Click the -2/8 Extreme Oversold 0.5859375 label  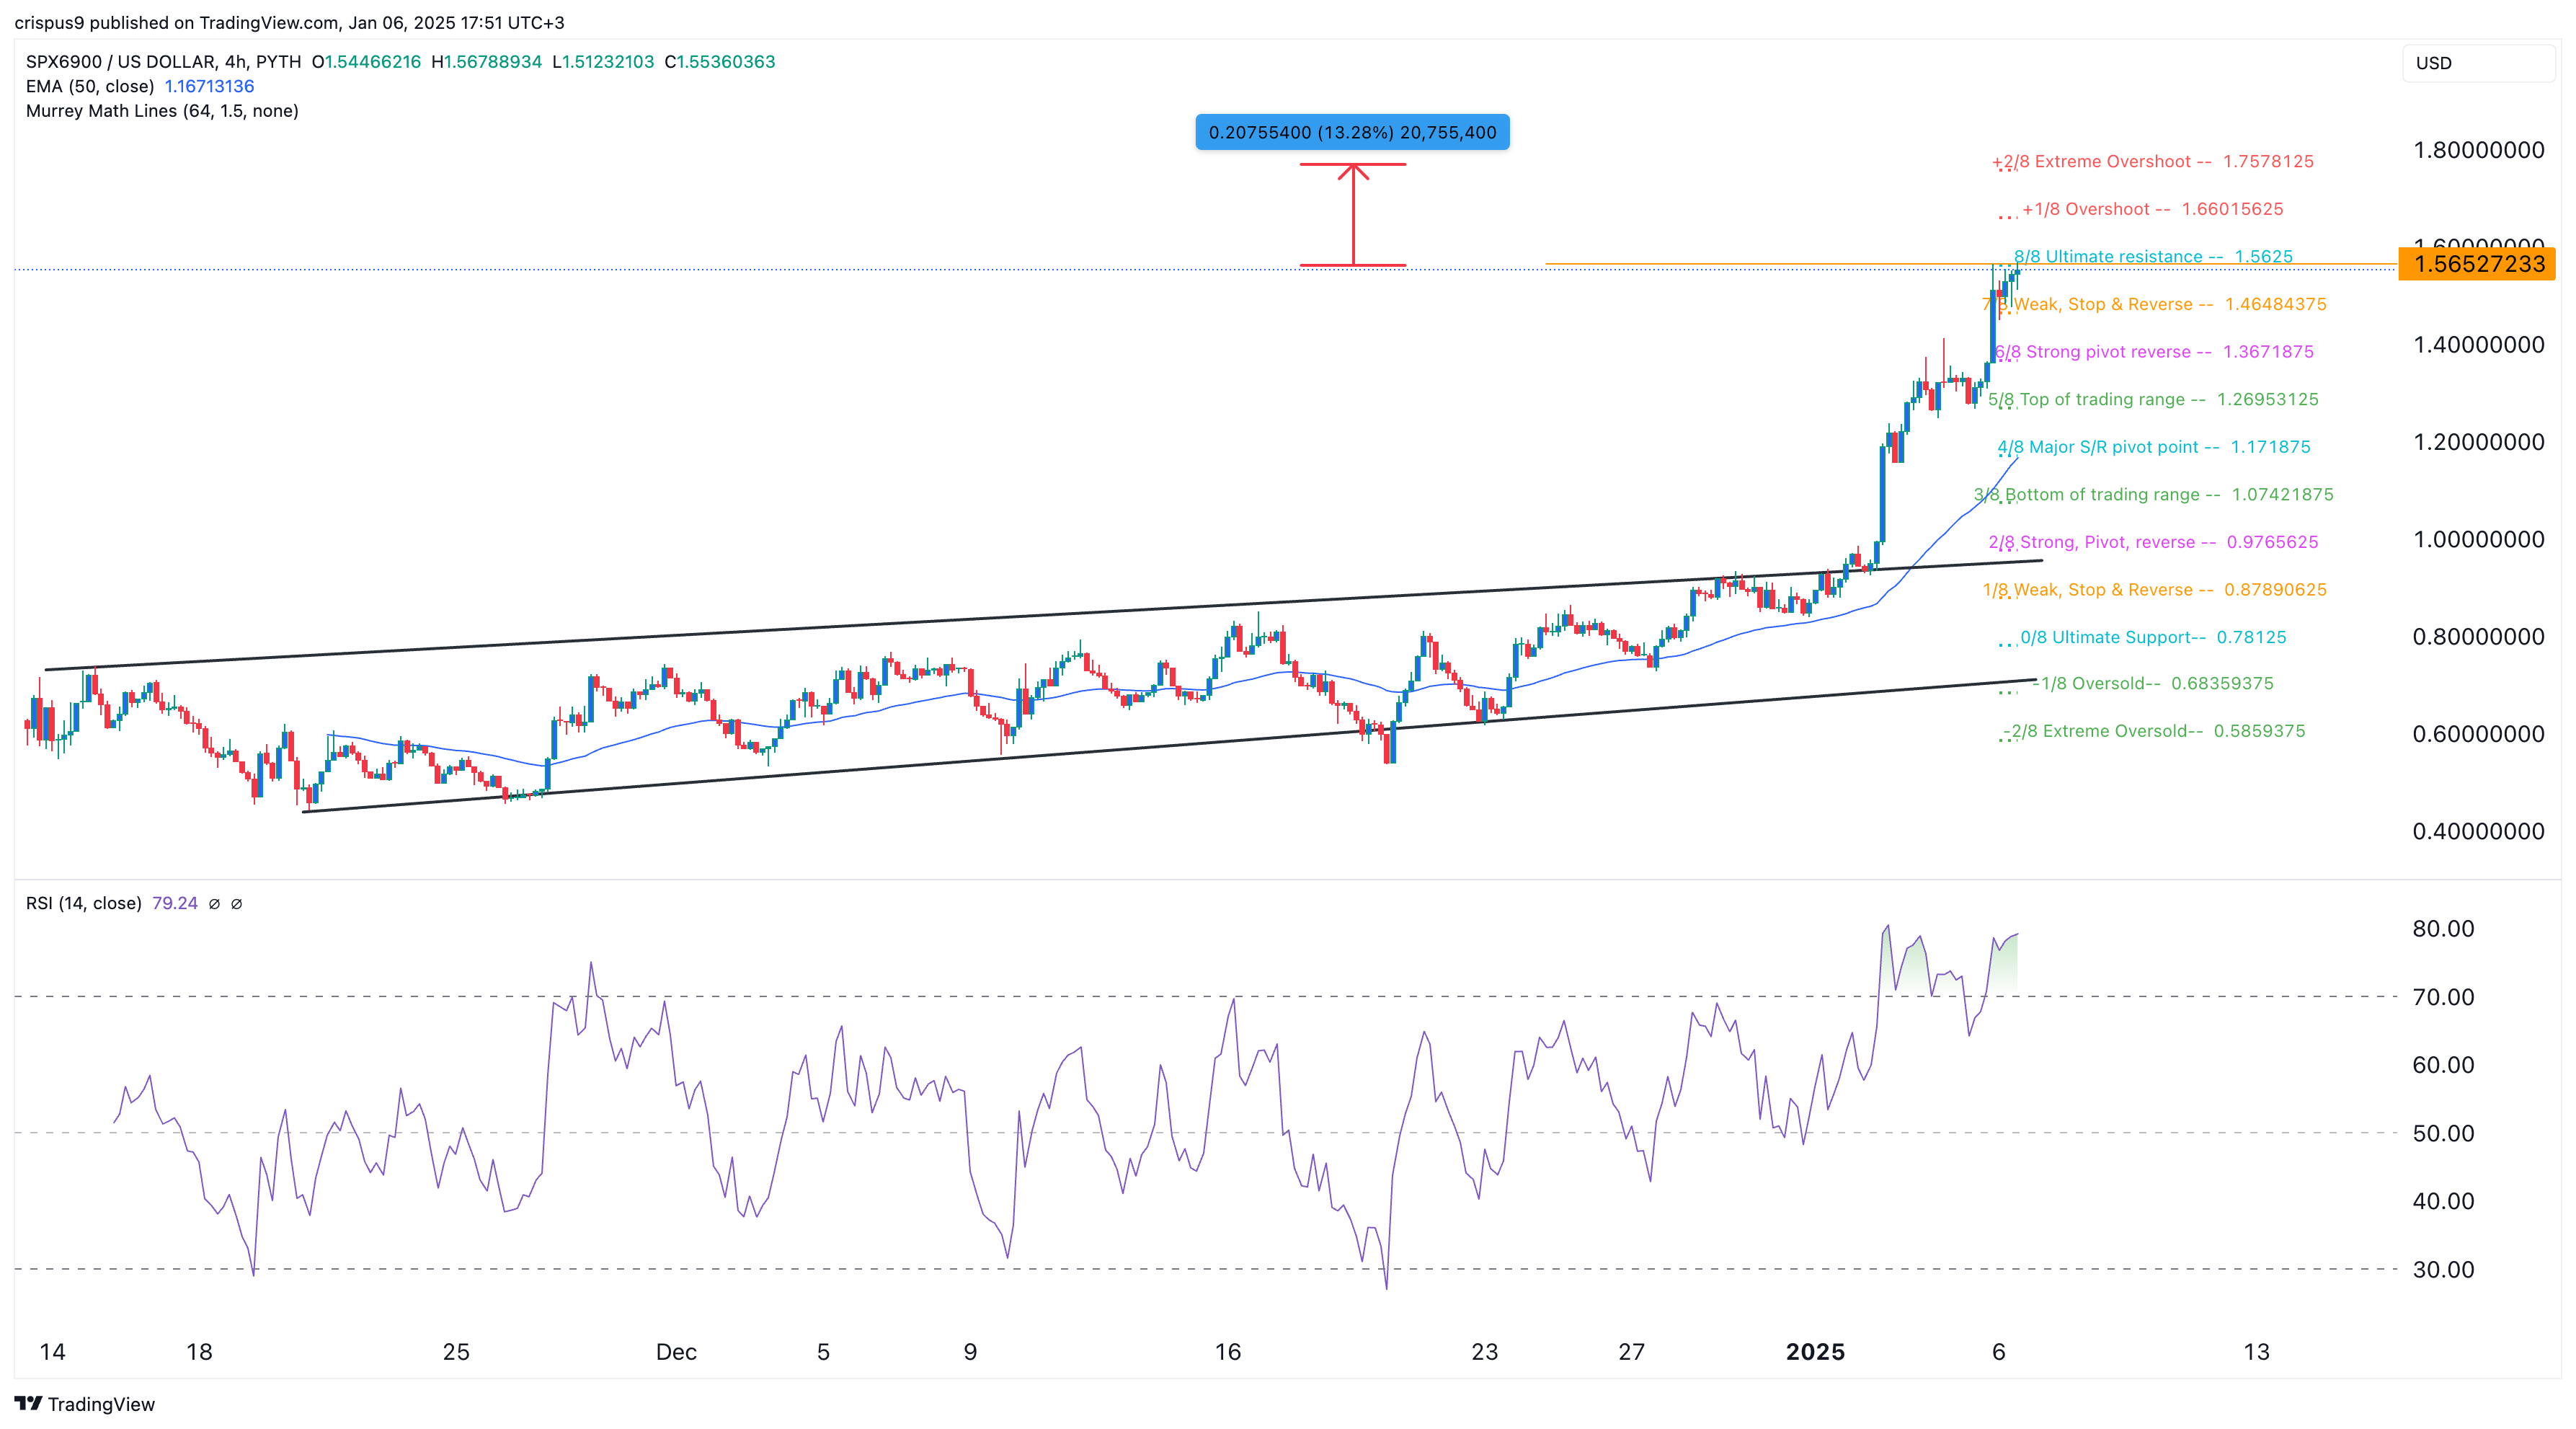[2154, 732]
